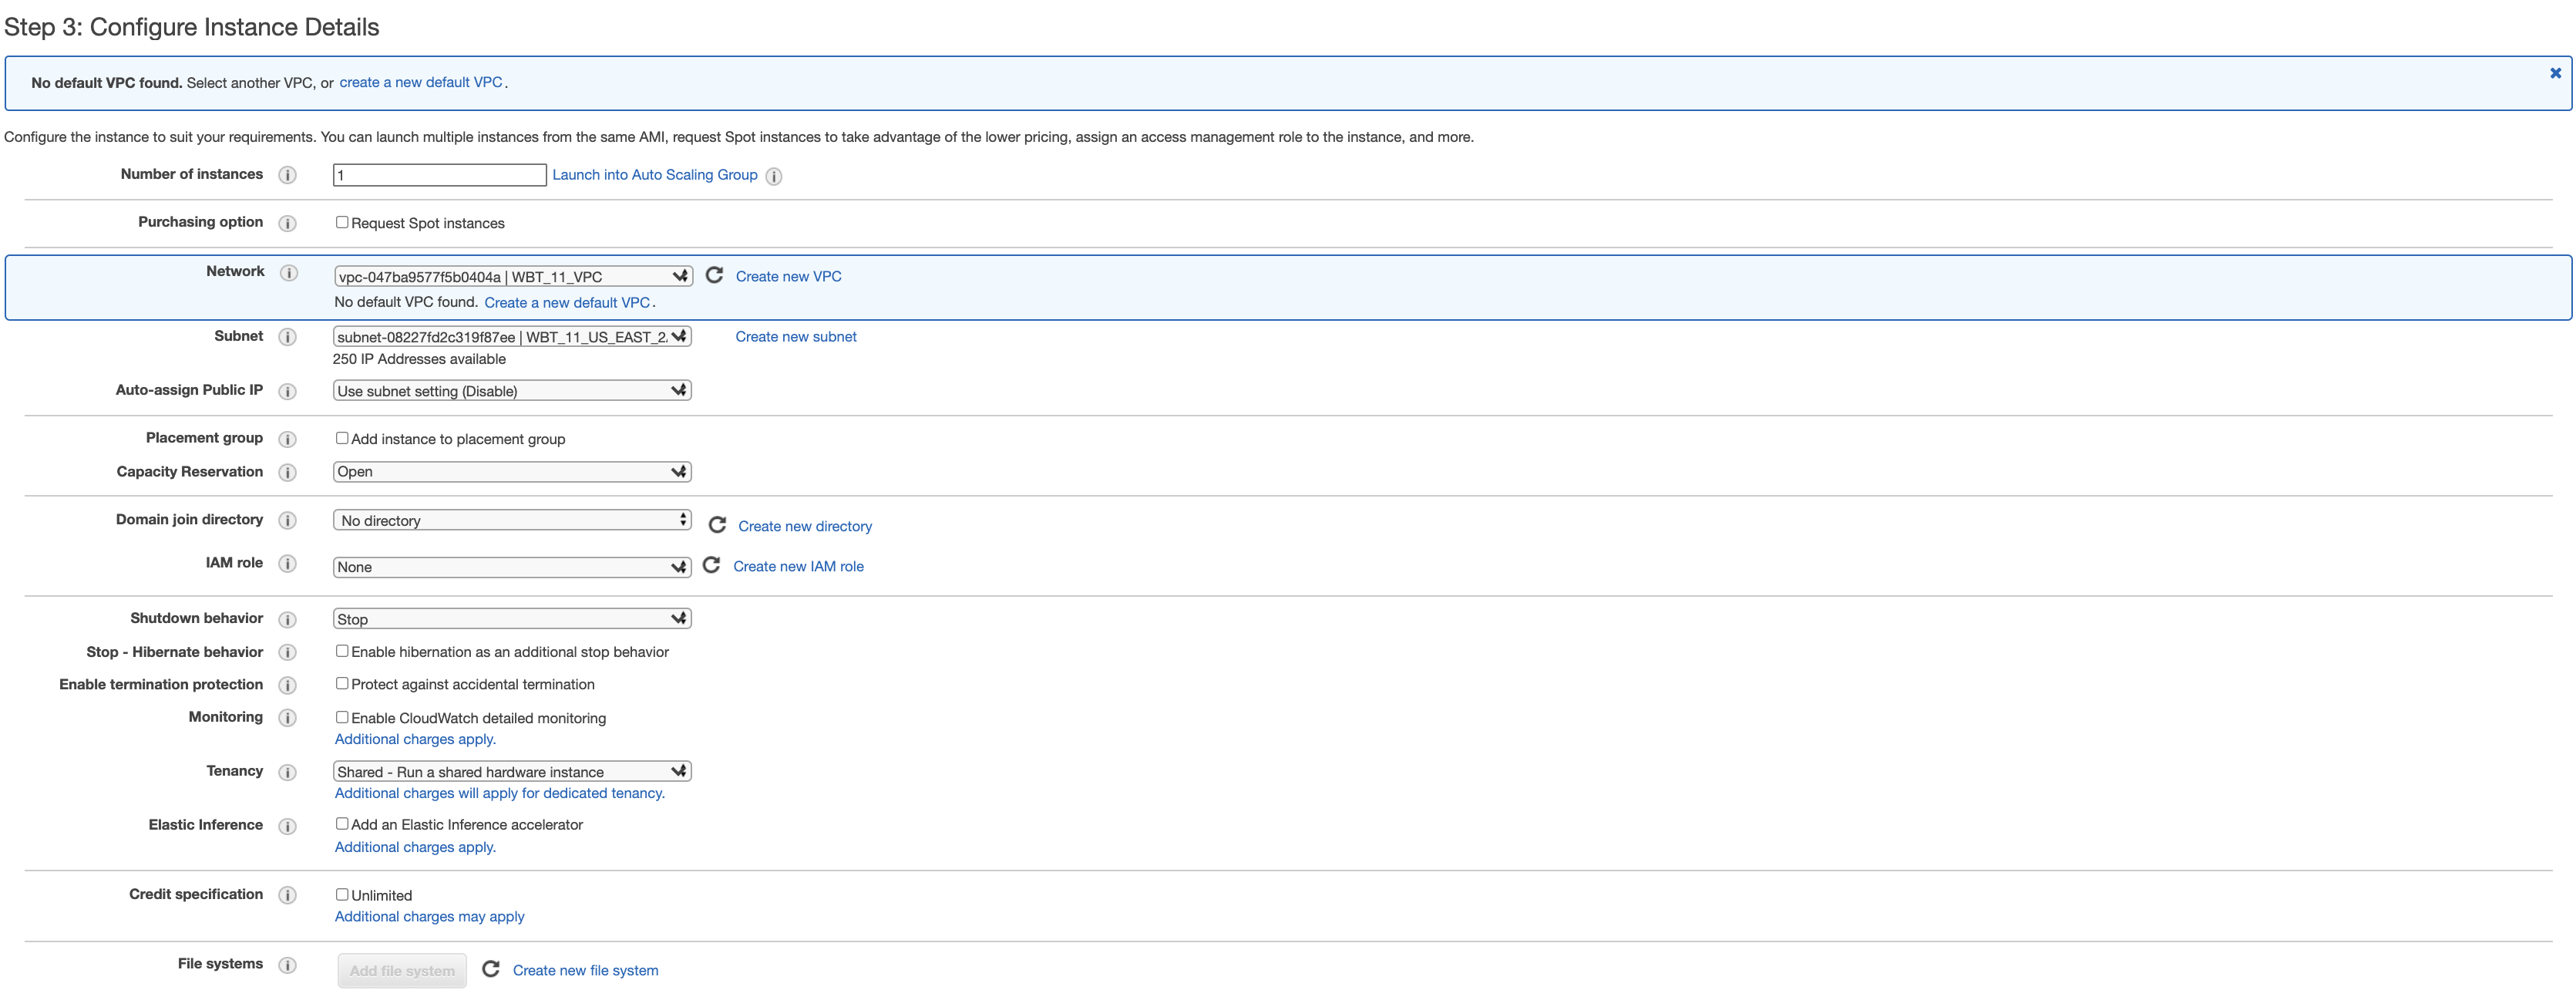
Task: Refresh the Domain join directory list
Action: 717,525
